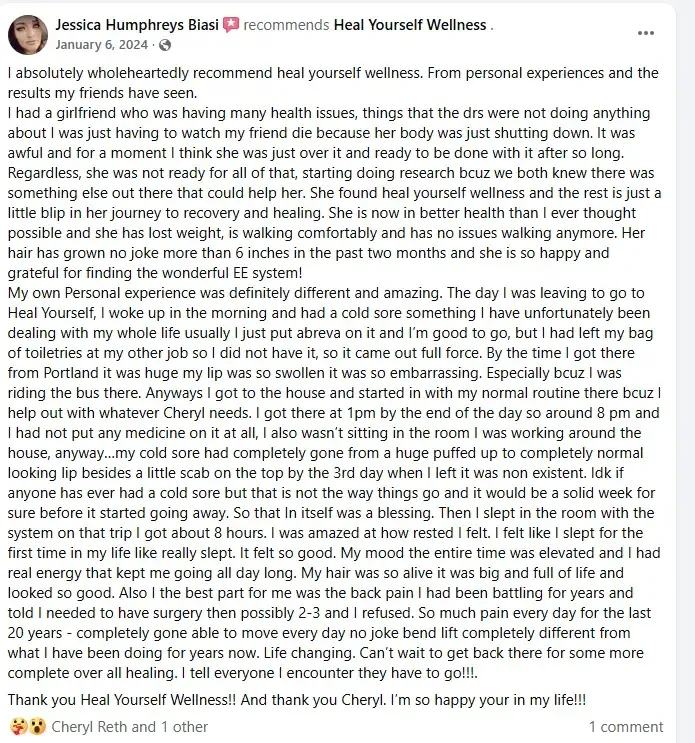View reactions by Cheryl Reth and 1 other
Image resolution: width=695 pixels, height=743 pixels.
pyautogui.click(x=129, y=727)
